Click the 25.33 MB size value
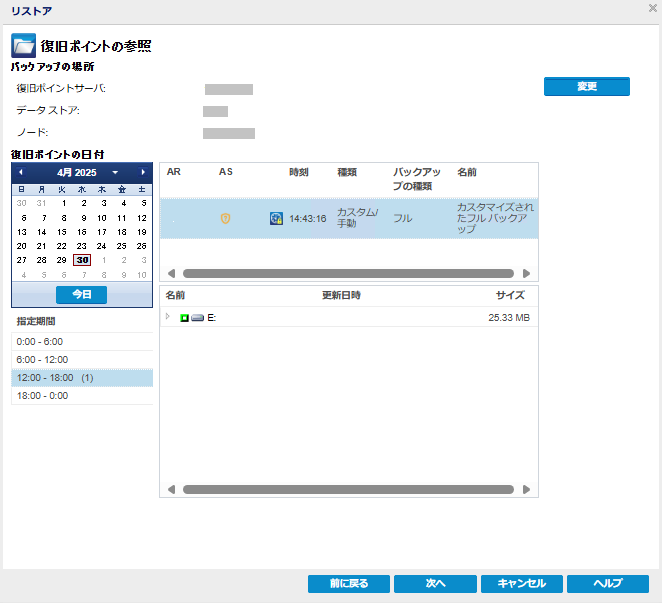This screenshot has height=603, width=662. pyautogui.click(x=509, y=318)
